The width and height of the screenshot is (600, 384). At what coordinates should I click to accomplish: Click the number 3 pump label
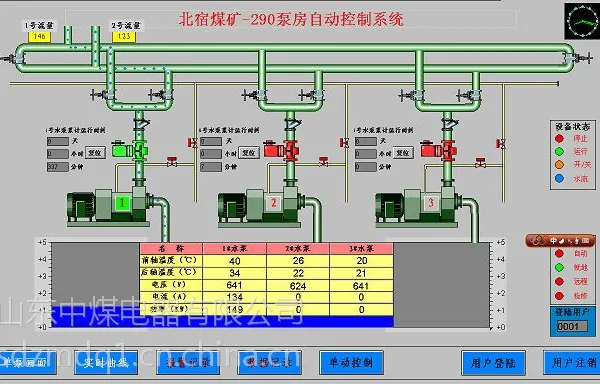click(x=431, y=203)
